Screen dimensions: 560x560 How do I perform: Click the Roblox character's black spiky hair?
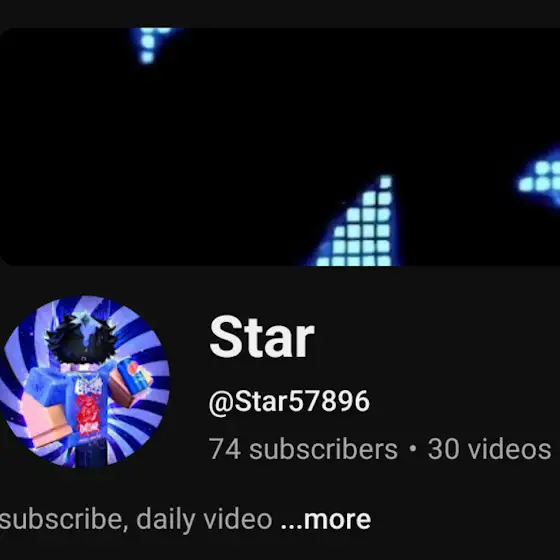click(82, 339)
